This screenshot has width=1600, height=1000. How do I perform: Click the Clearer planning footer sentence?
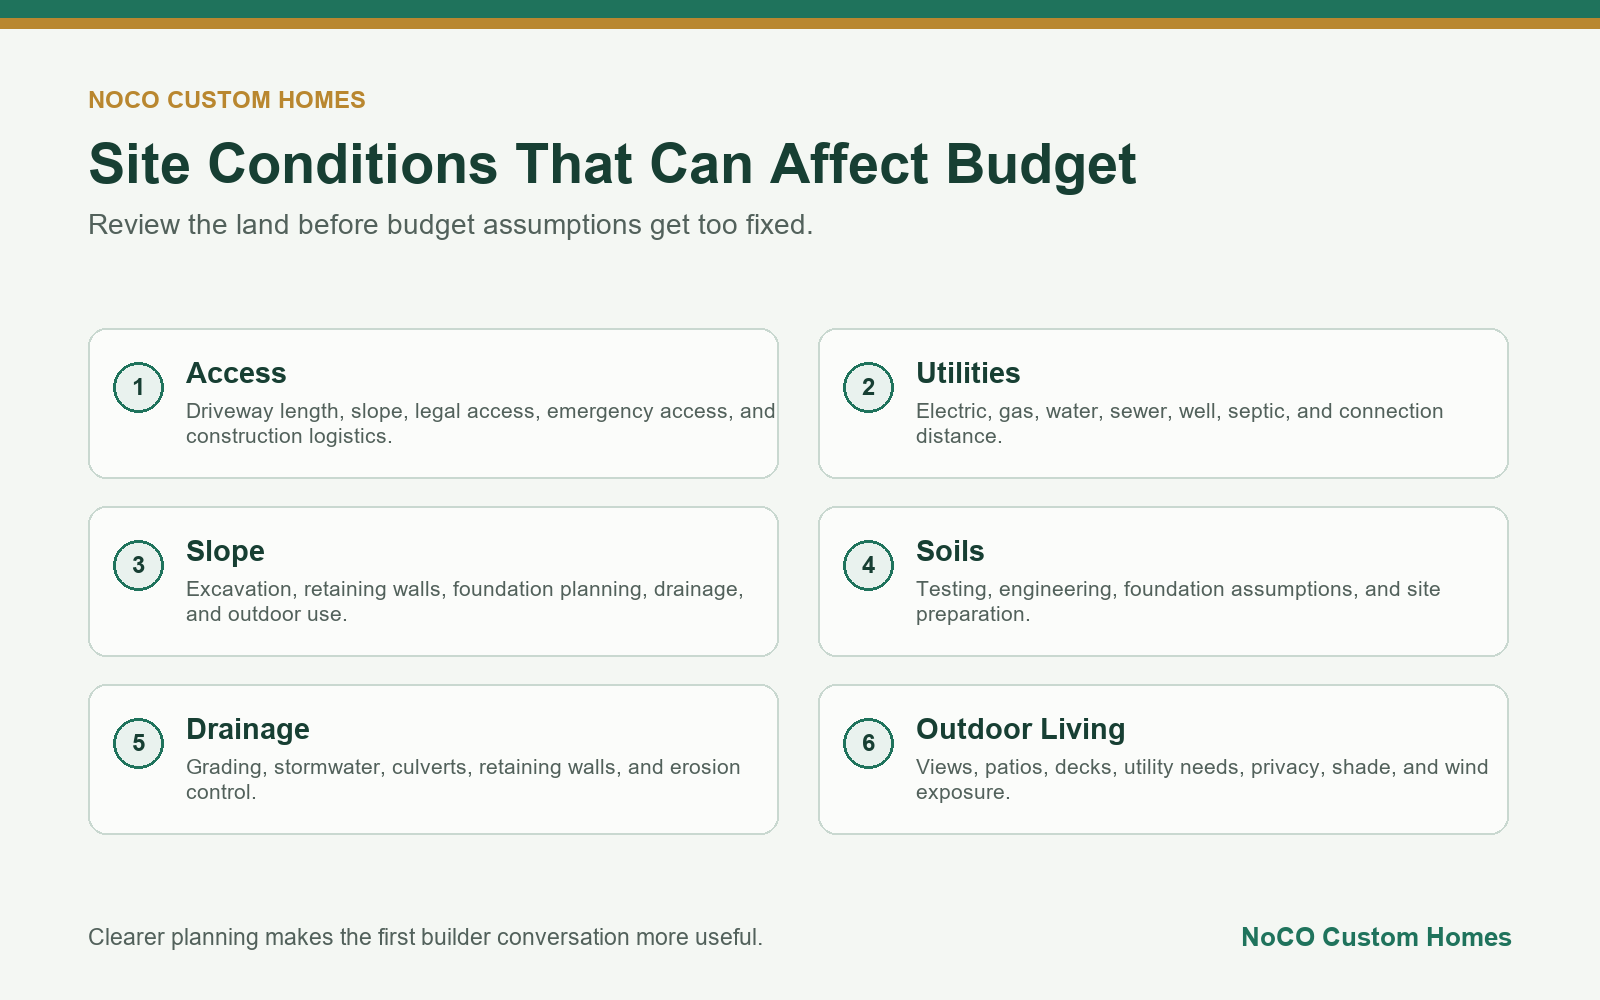(425, 937)
